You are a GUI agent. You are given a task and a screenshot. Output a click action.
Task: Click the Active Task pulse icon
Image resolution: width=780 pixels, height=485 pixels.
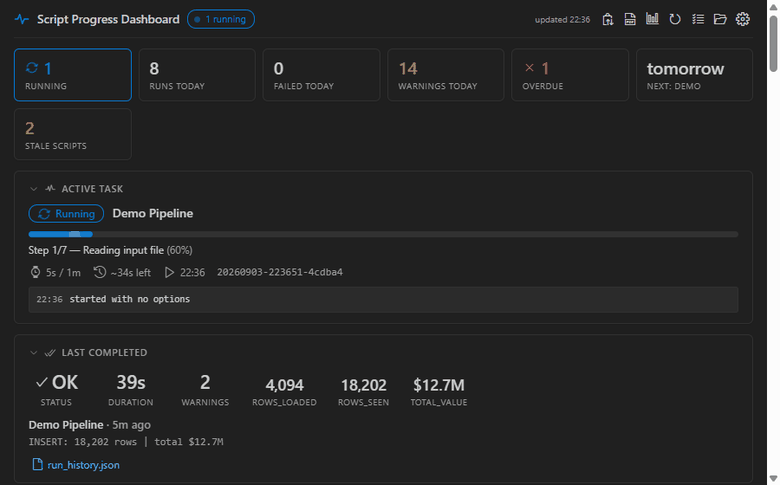pos(50,189)
